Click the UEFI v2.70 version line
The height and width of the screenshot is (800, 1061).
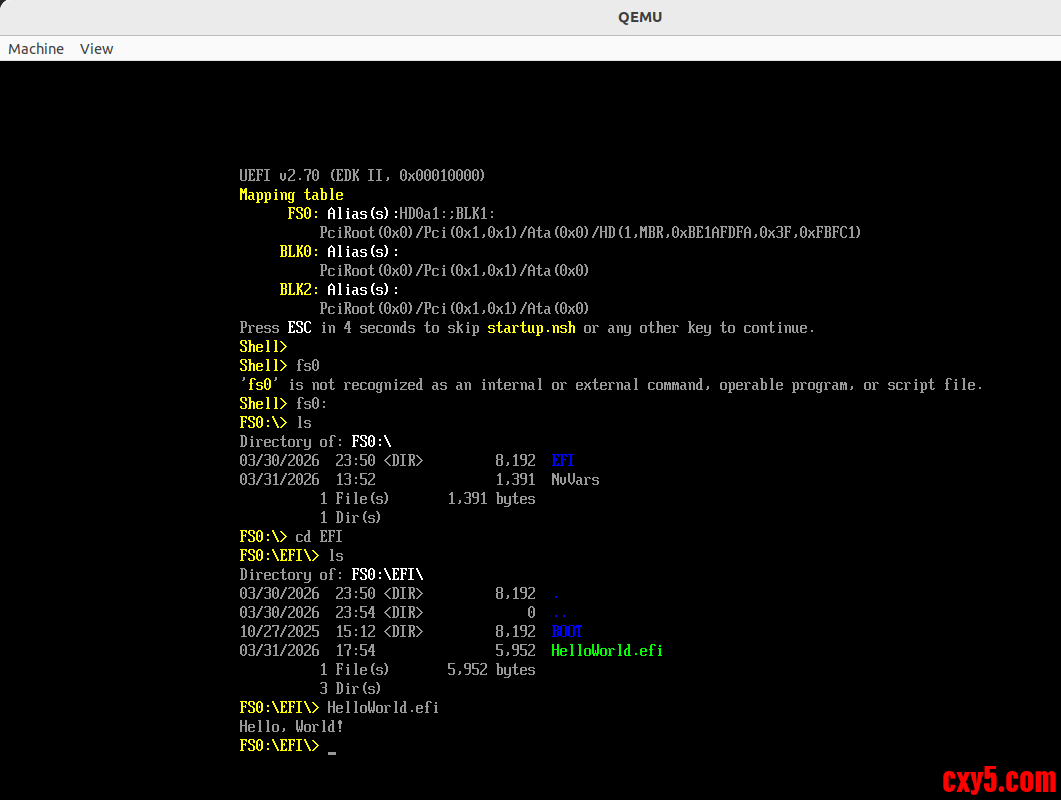[x=362, y=176]
